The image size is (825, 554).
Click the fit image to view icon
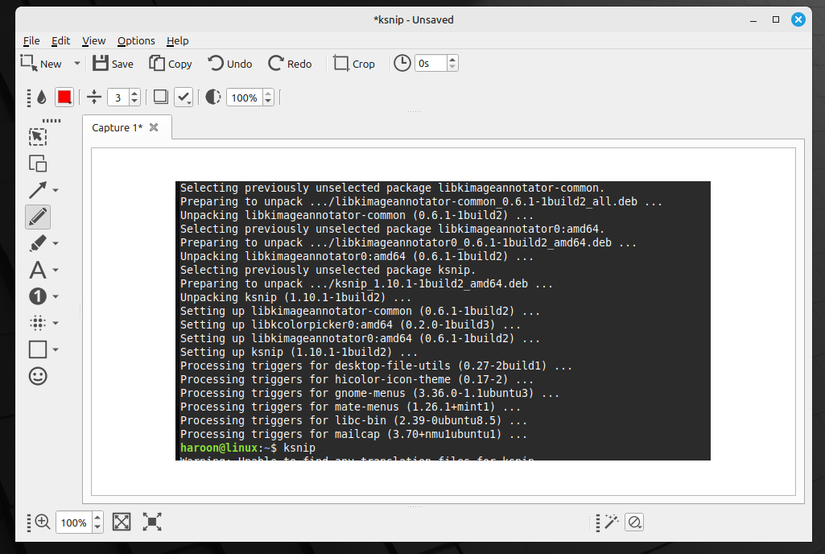coord(122,522)
